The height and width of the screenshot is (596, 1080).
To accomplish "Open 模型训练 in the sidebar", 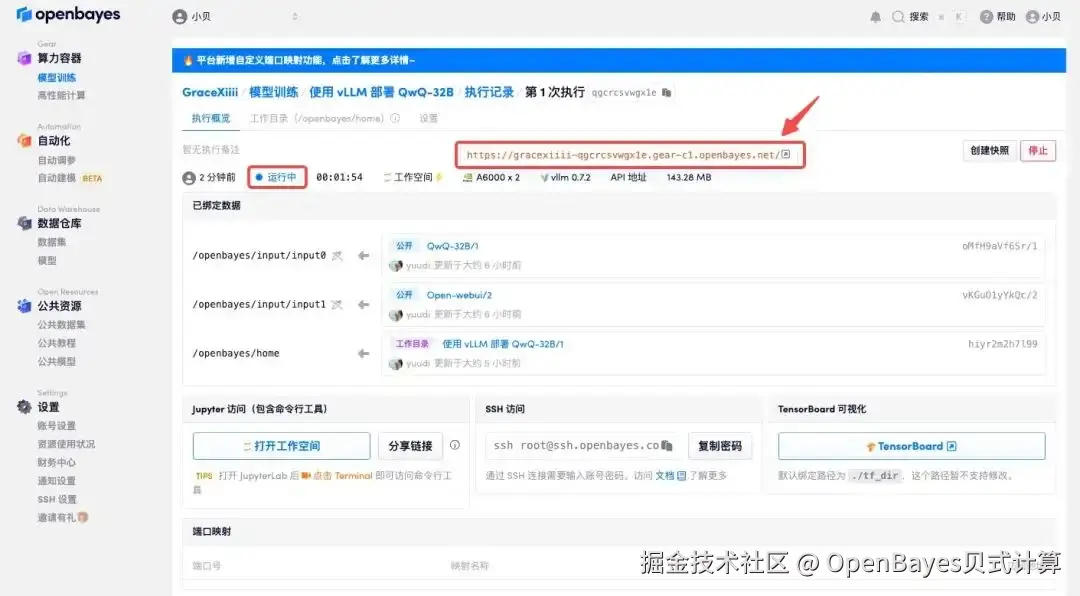I will 56,78.
